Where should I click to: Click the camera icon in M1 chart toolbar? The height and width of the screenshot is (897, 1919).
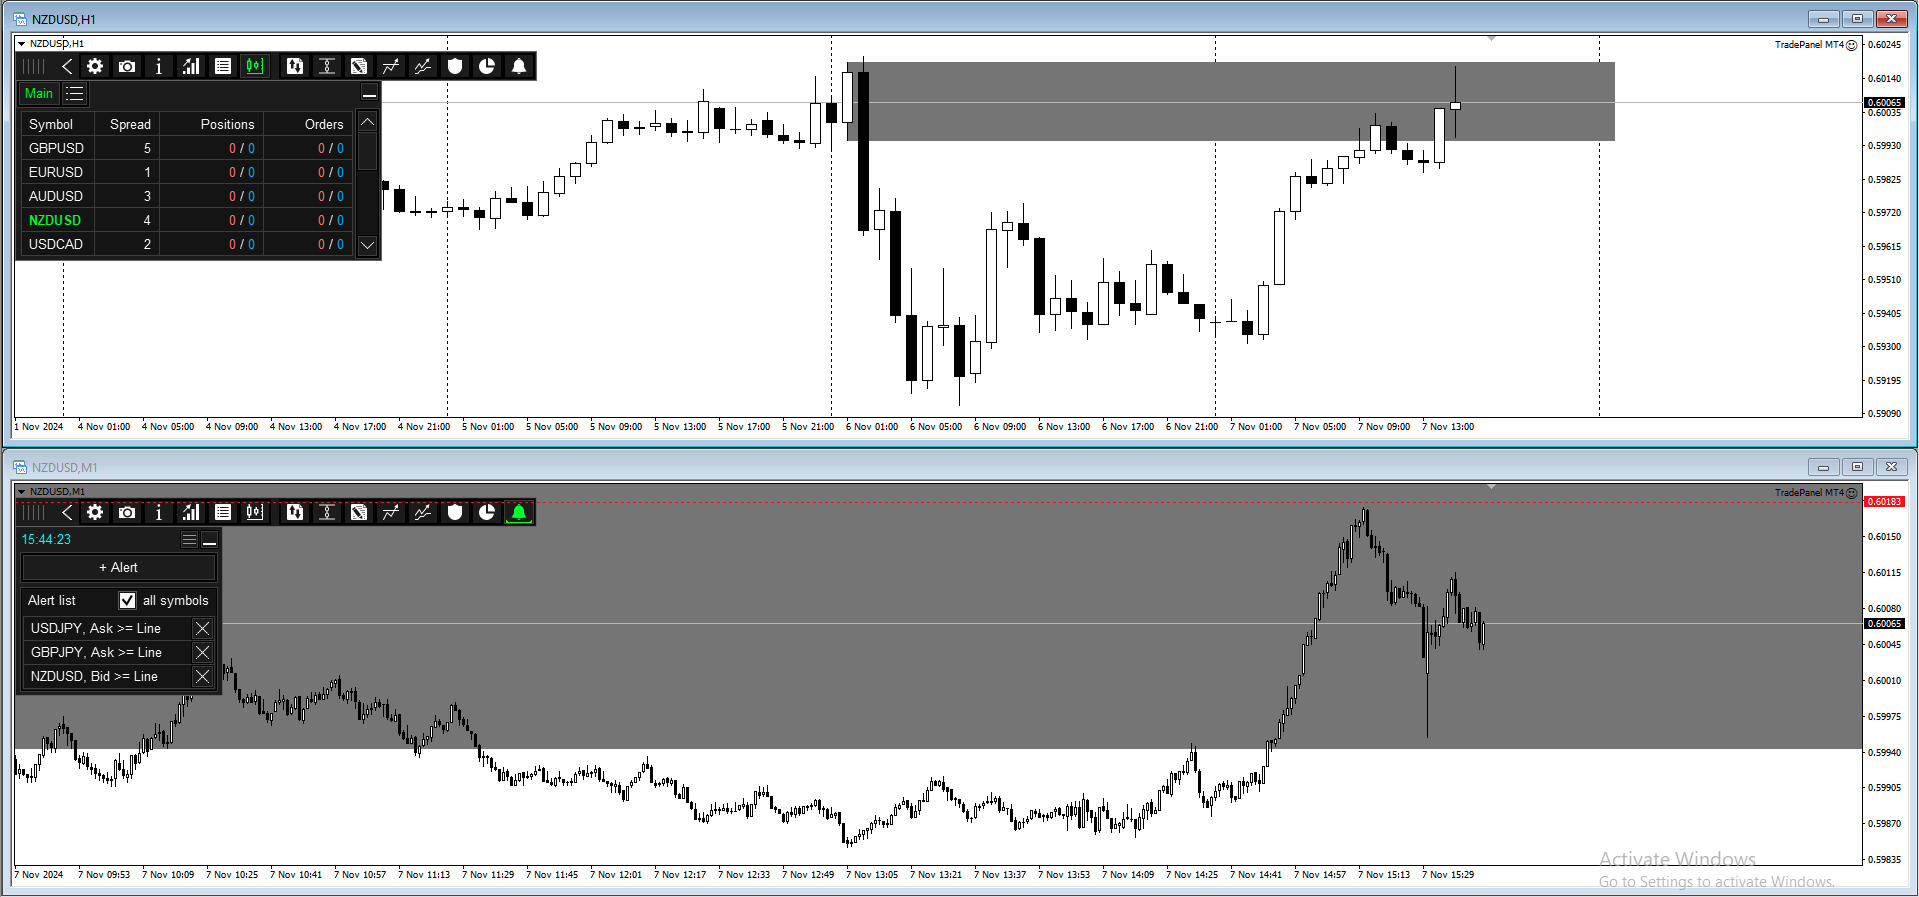pos(127,512)
